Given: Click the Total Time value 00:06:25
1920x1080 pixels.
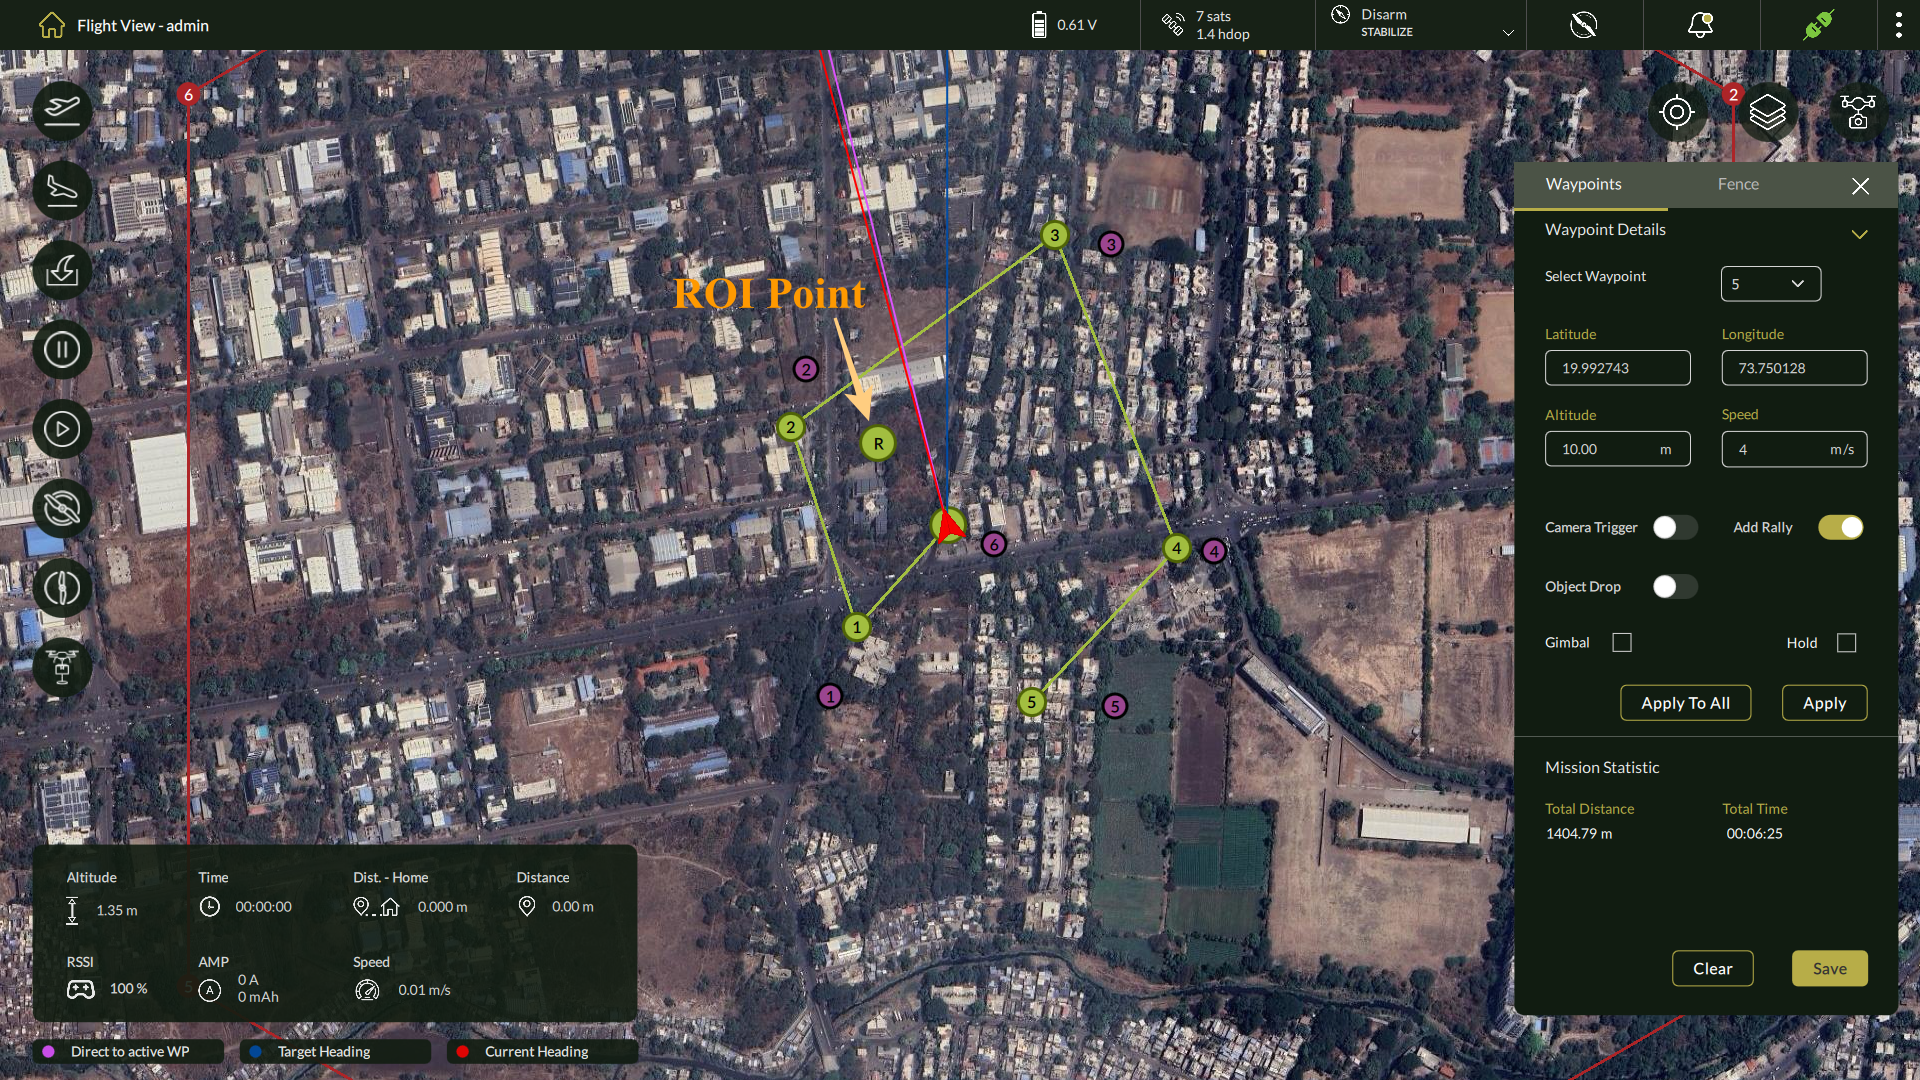Looking at the screenshot, I should tap(1754, 833).
